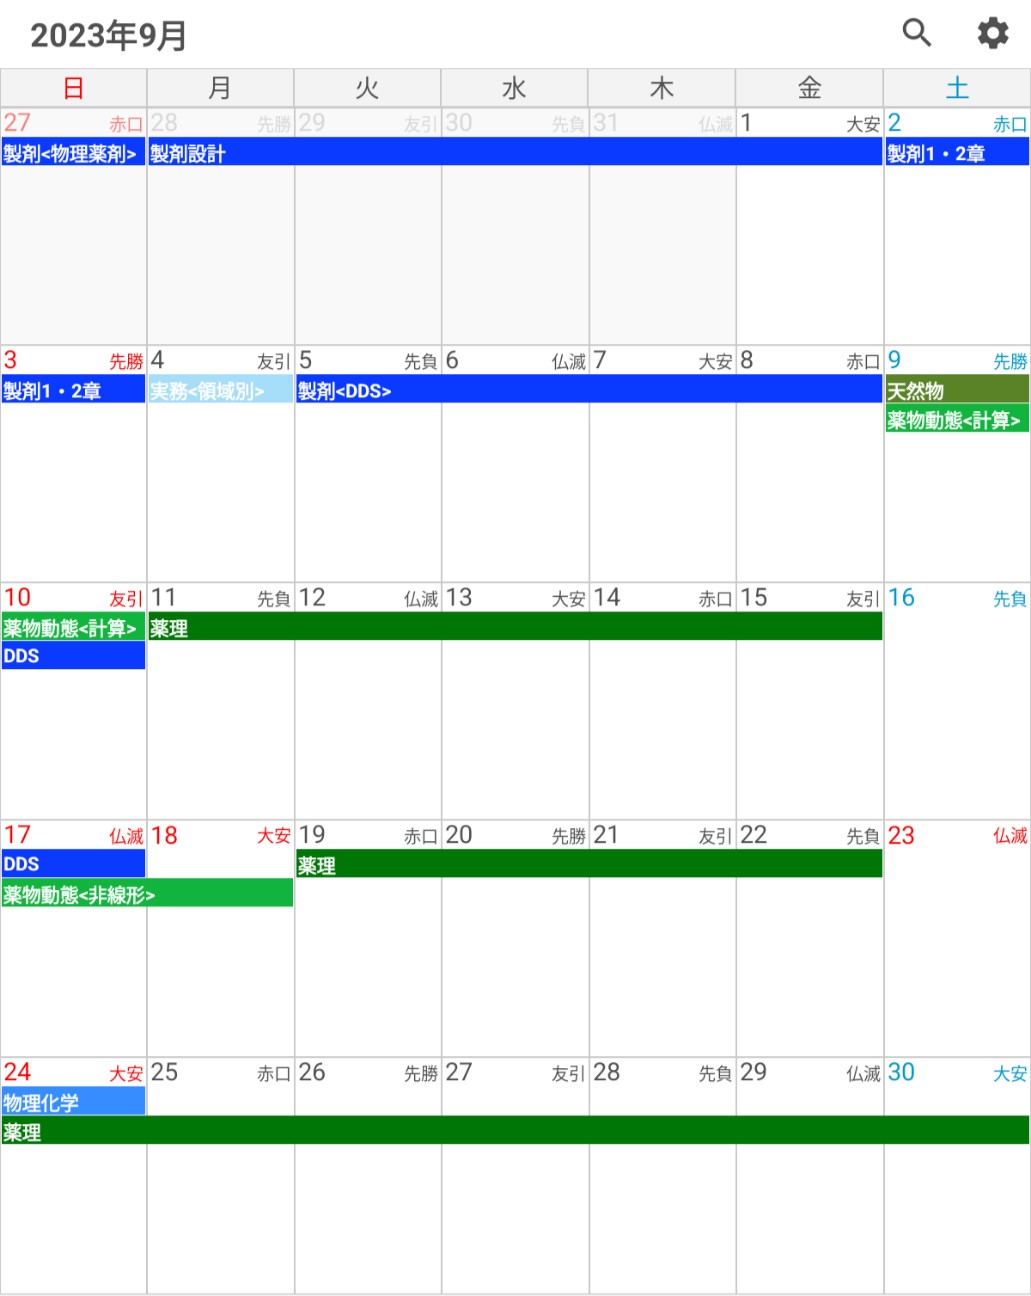Open the 薬理 event starting September 11
This screenshot has width=1031, height=1296.
point(515,627)
